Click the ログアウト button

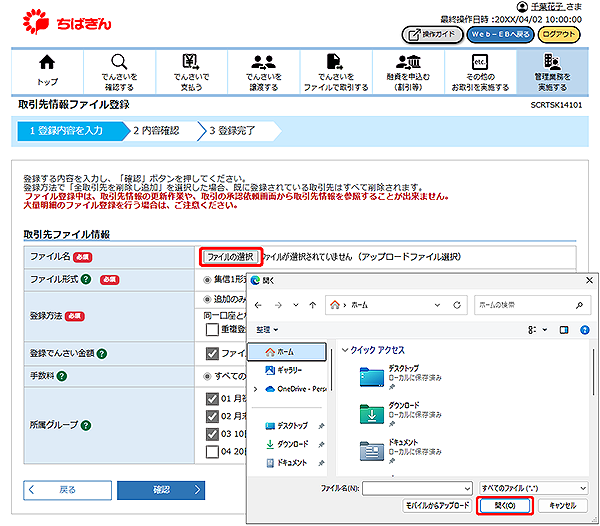pos(559,35)
